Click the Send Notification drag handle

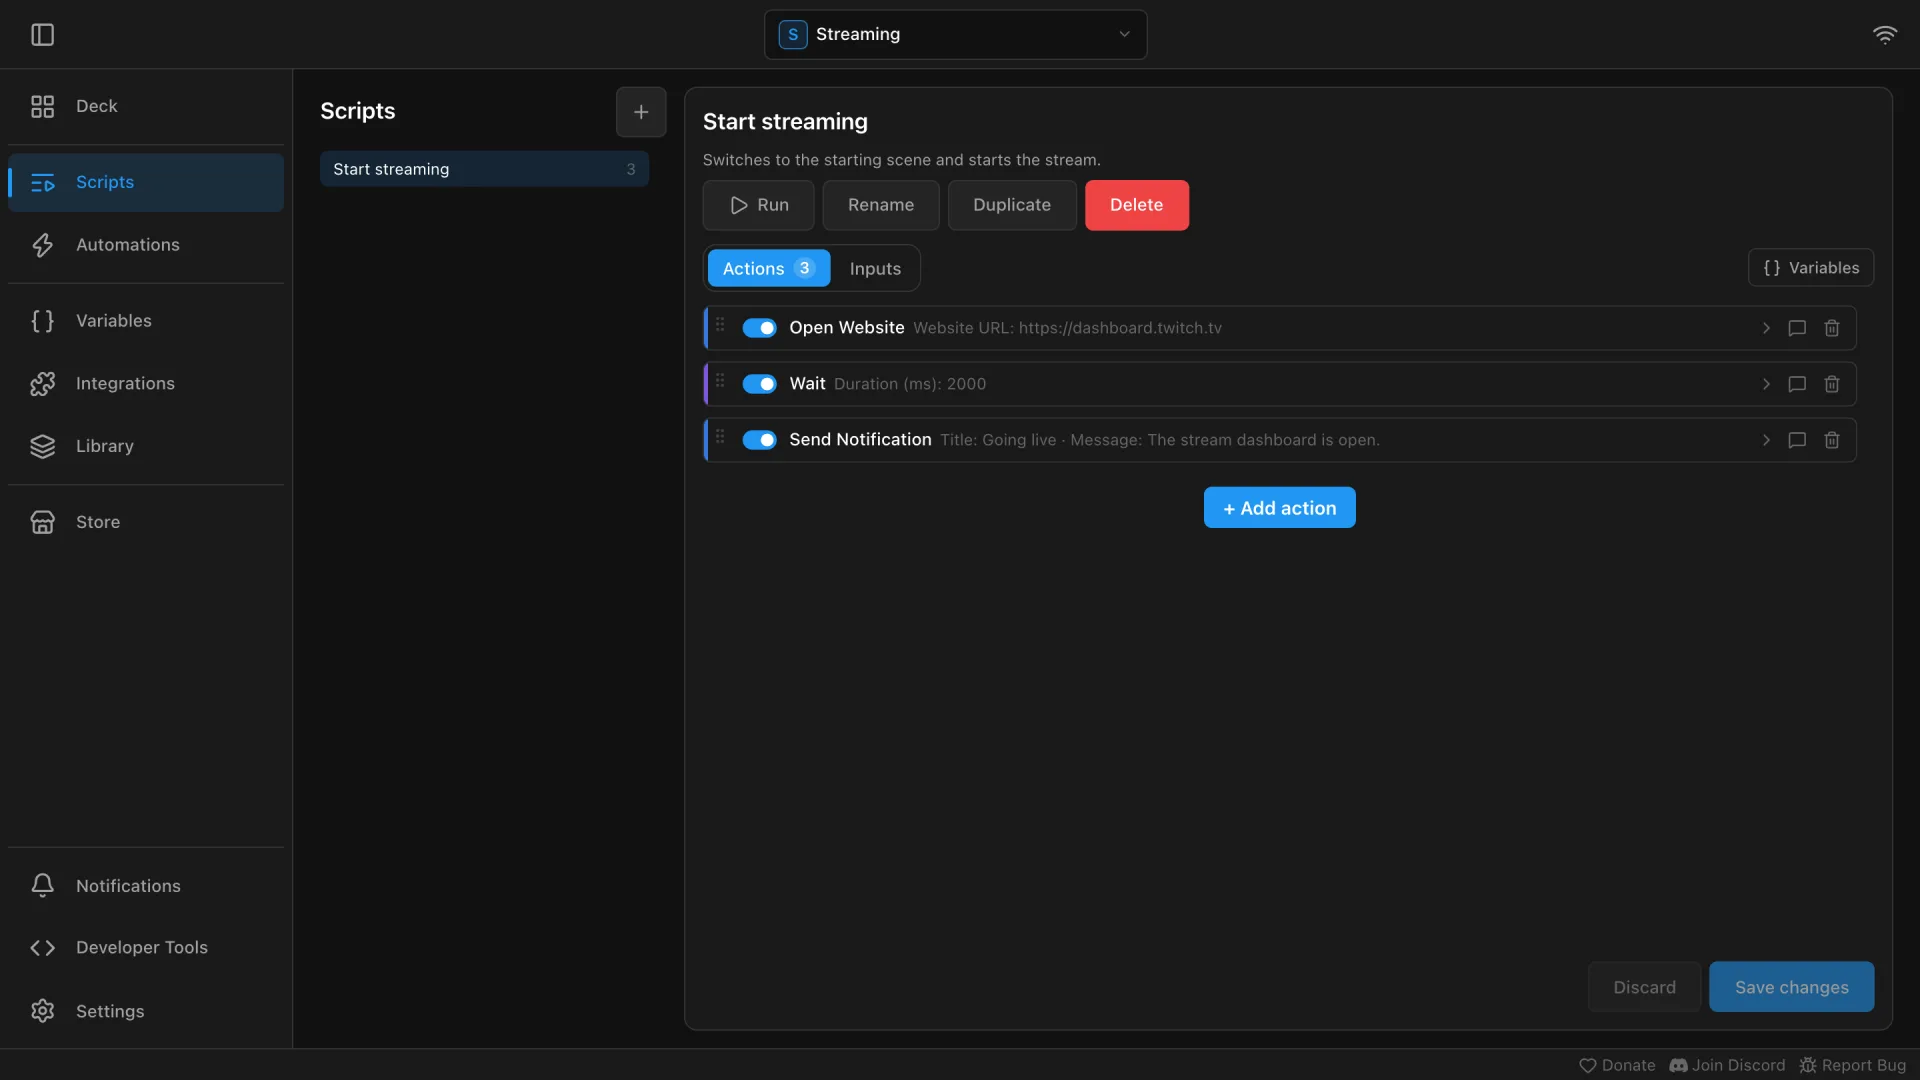(x=720, y=437)
